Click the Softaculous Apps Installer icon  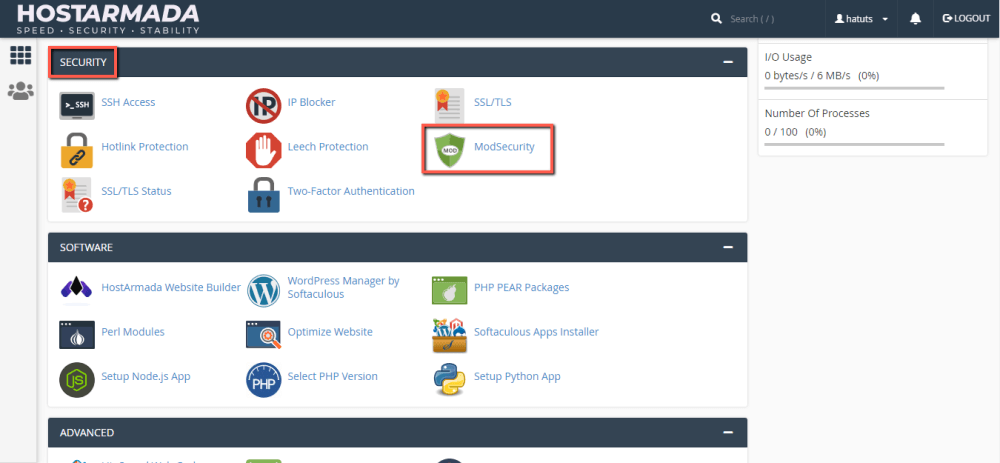point(450,335)
